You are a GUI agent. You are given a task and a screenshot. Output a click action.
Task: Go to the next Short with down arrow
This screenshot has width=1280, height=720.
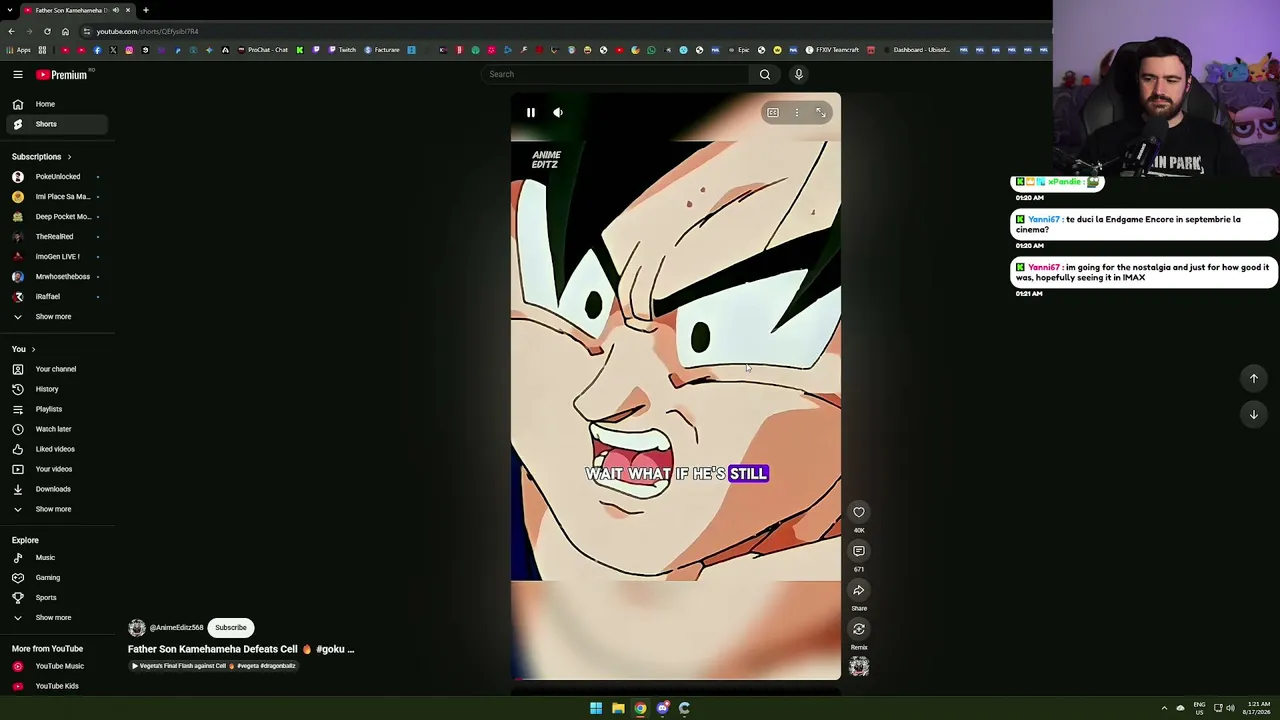(1254, 414)
